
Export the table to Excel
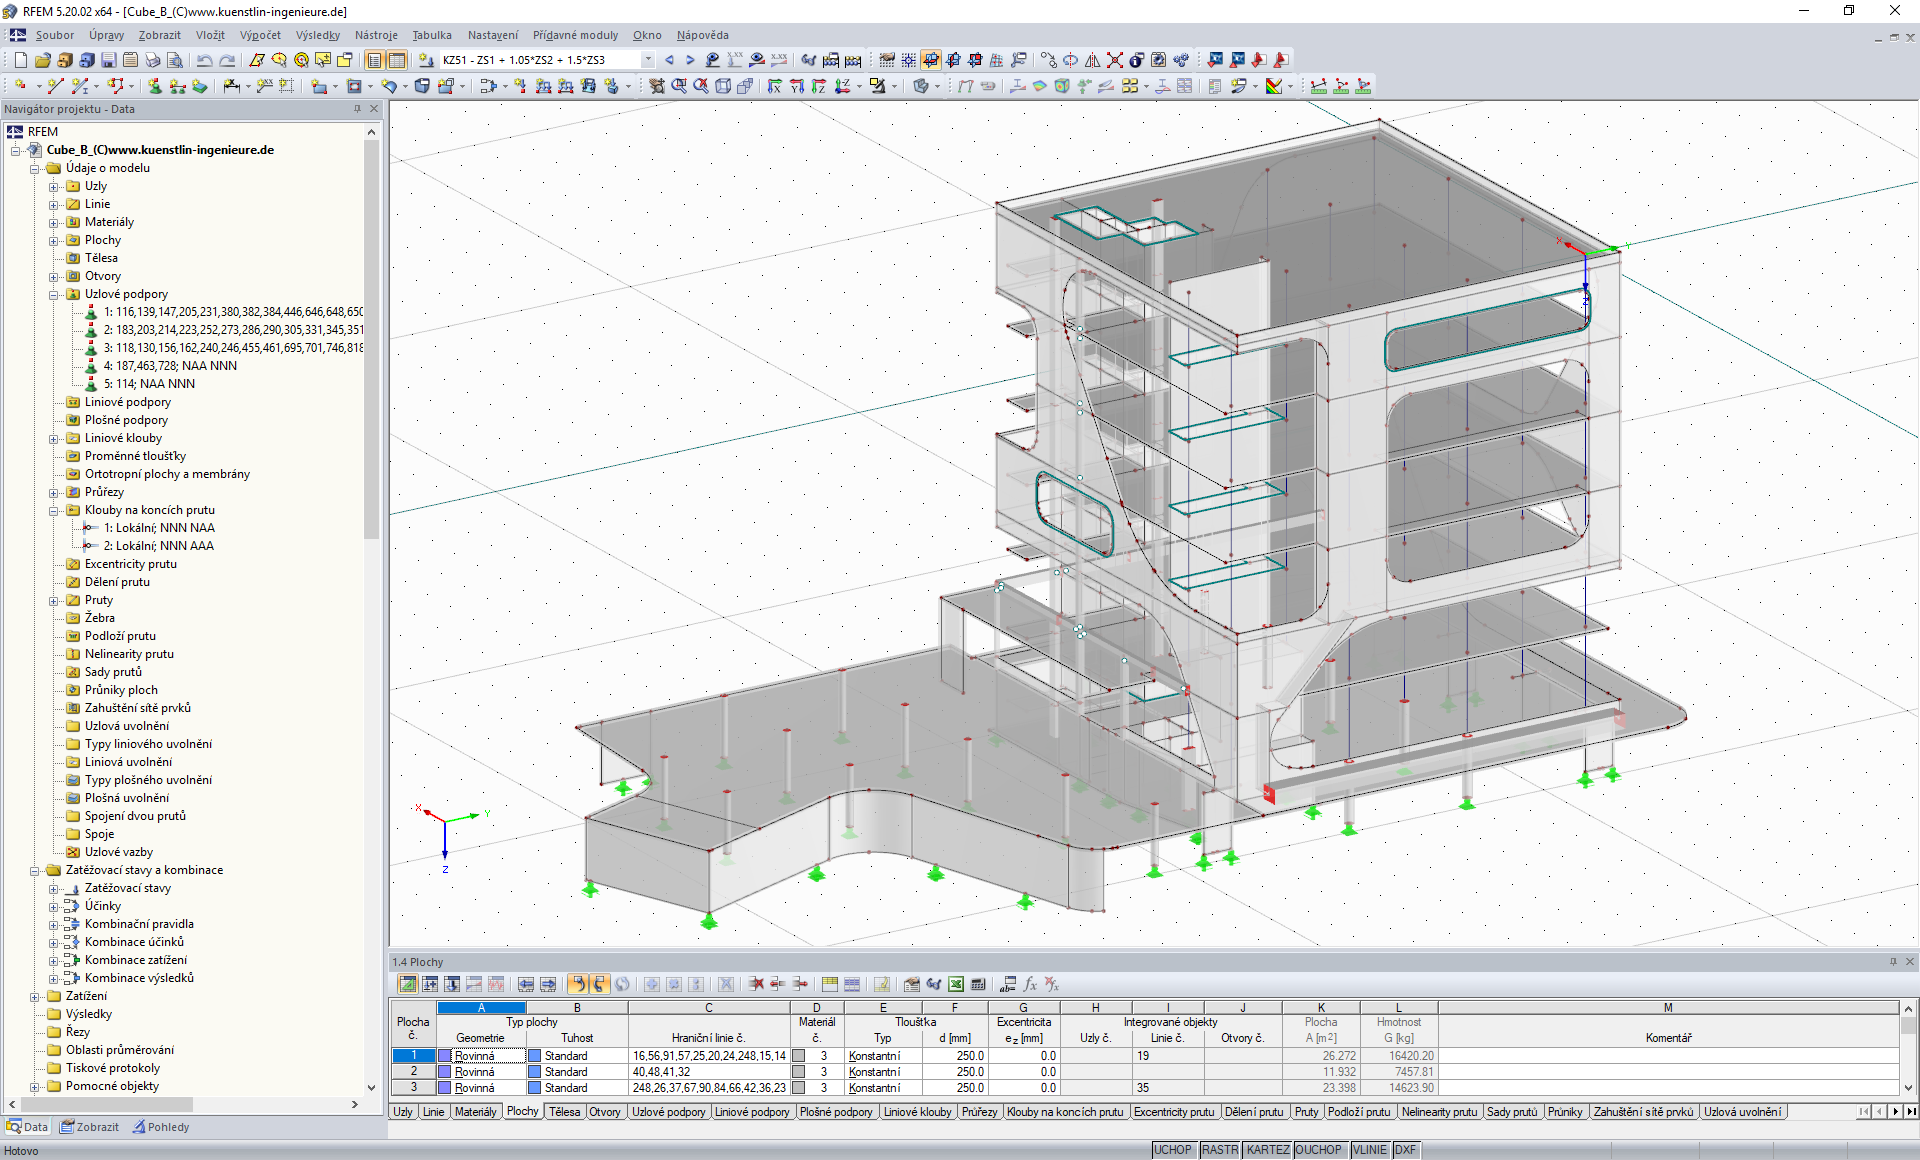[956, 985]
